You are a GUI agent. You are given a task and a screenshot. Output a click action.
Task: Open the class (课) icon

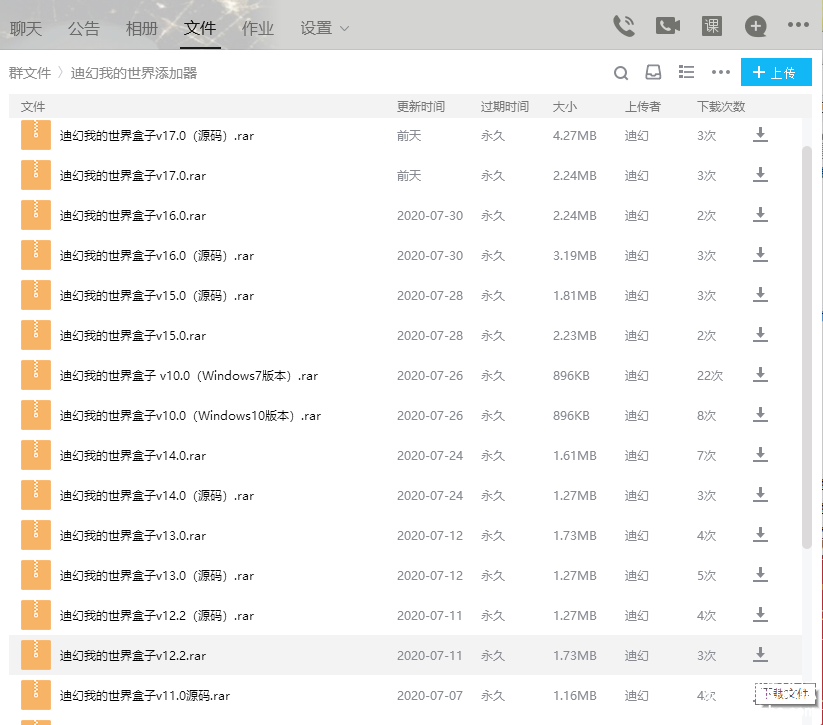tap(711, 26)
